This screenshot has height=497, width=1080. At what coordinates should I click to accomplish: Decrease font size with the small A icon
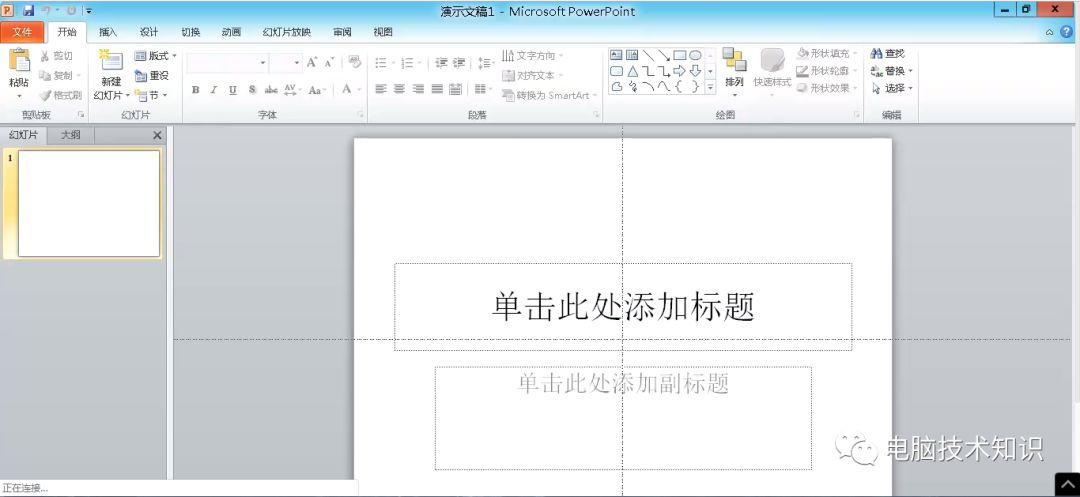tap(329, 63)
